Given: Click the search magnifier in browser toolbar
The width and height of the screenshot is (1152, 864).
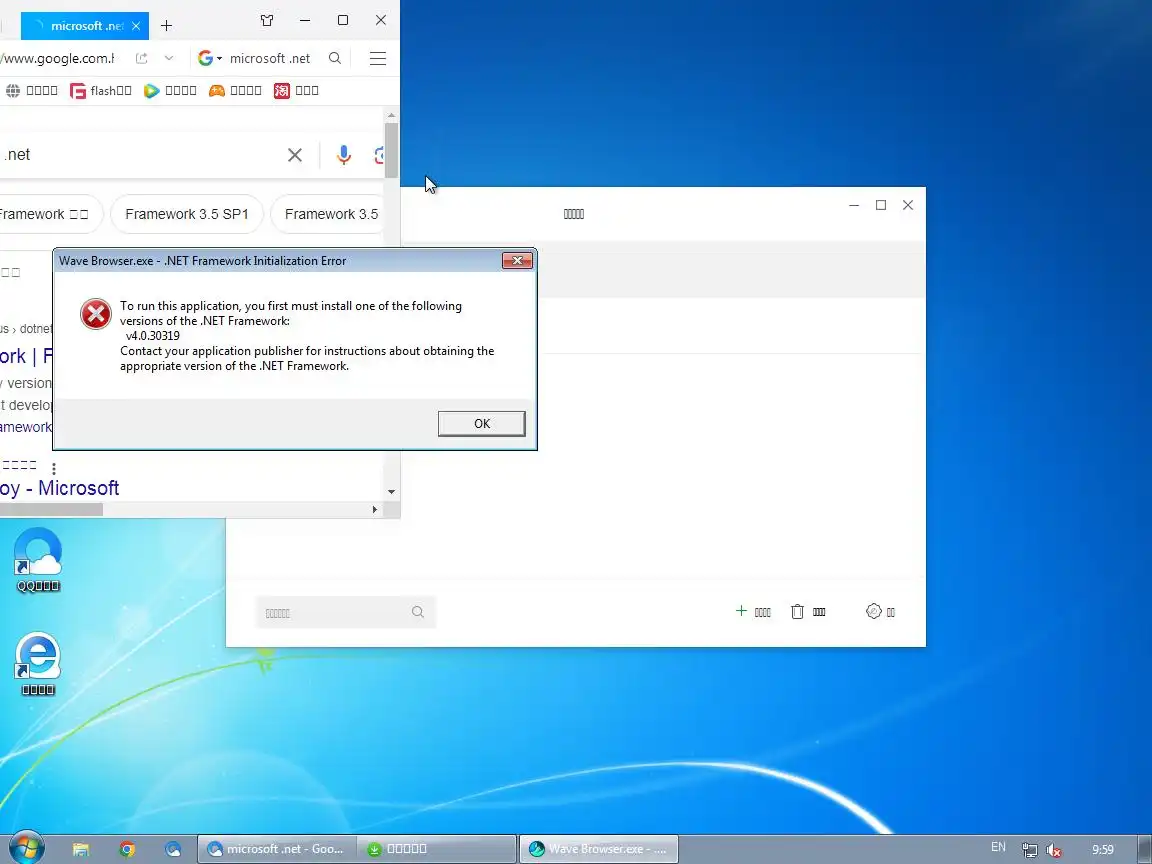Looking at the screenshot, I should [x=335, y=58].
